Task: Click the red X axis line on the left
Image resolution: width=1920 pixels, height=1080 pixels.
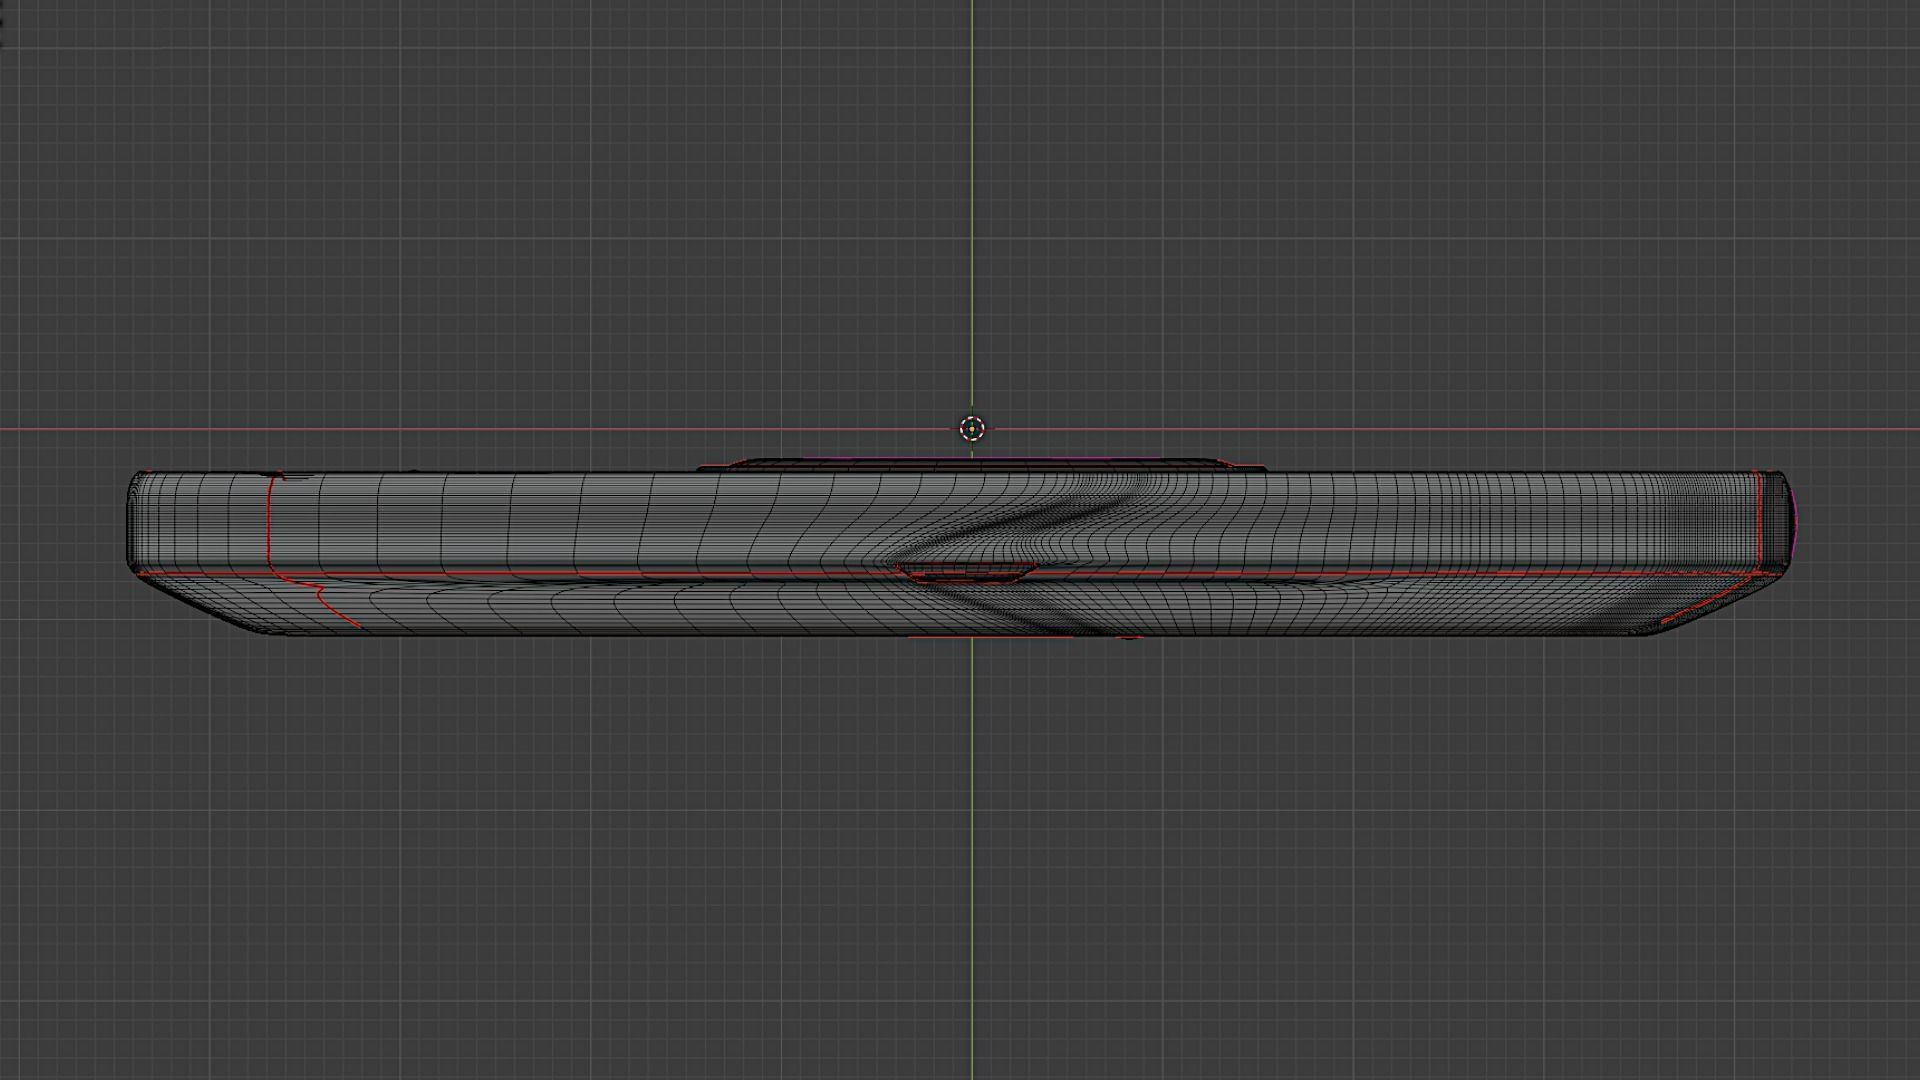Action: coord(400,430)
